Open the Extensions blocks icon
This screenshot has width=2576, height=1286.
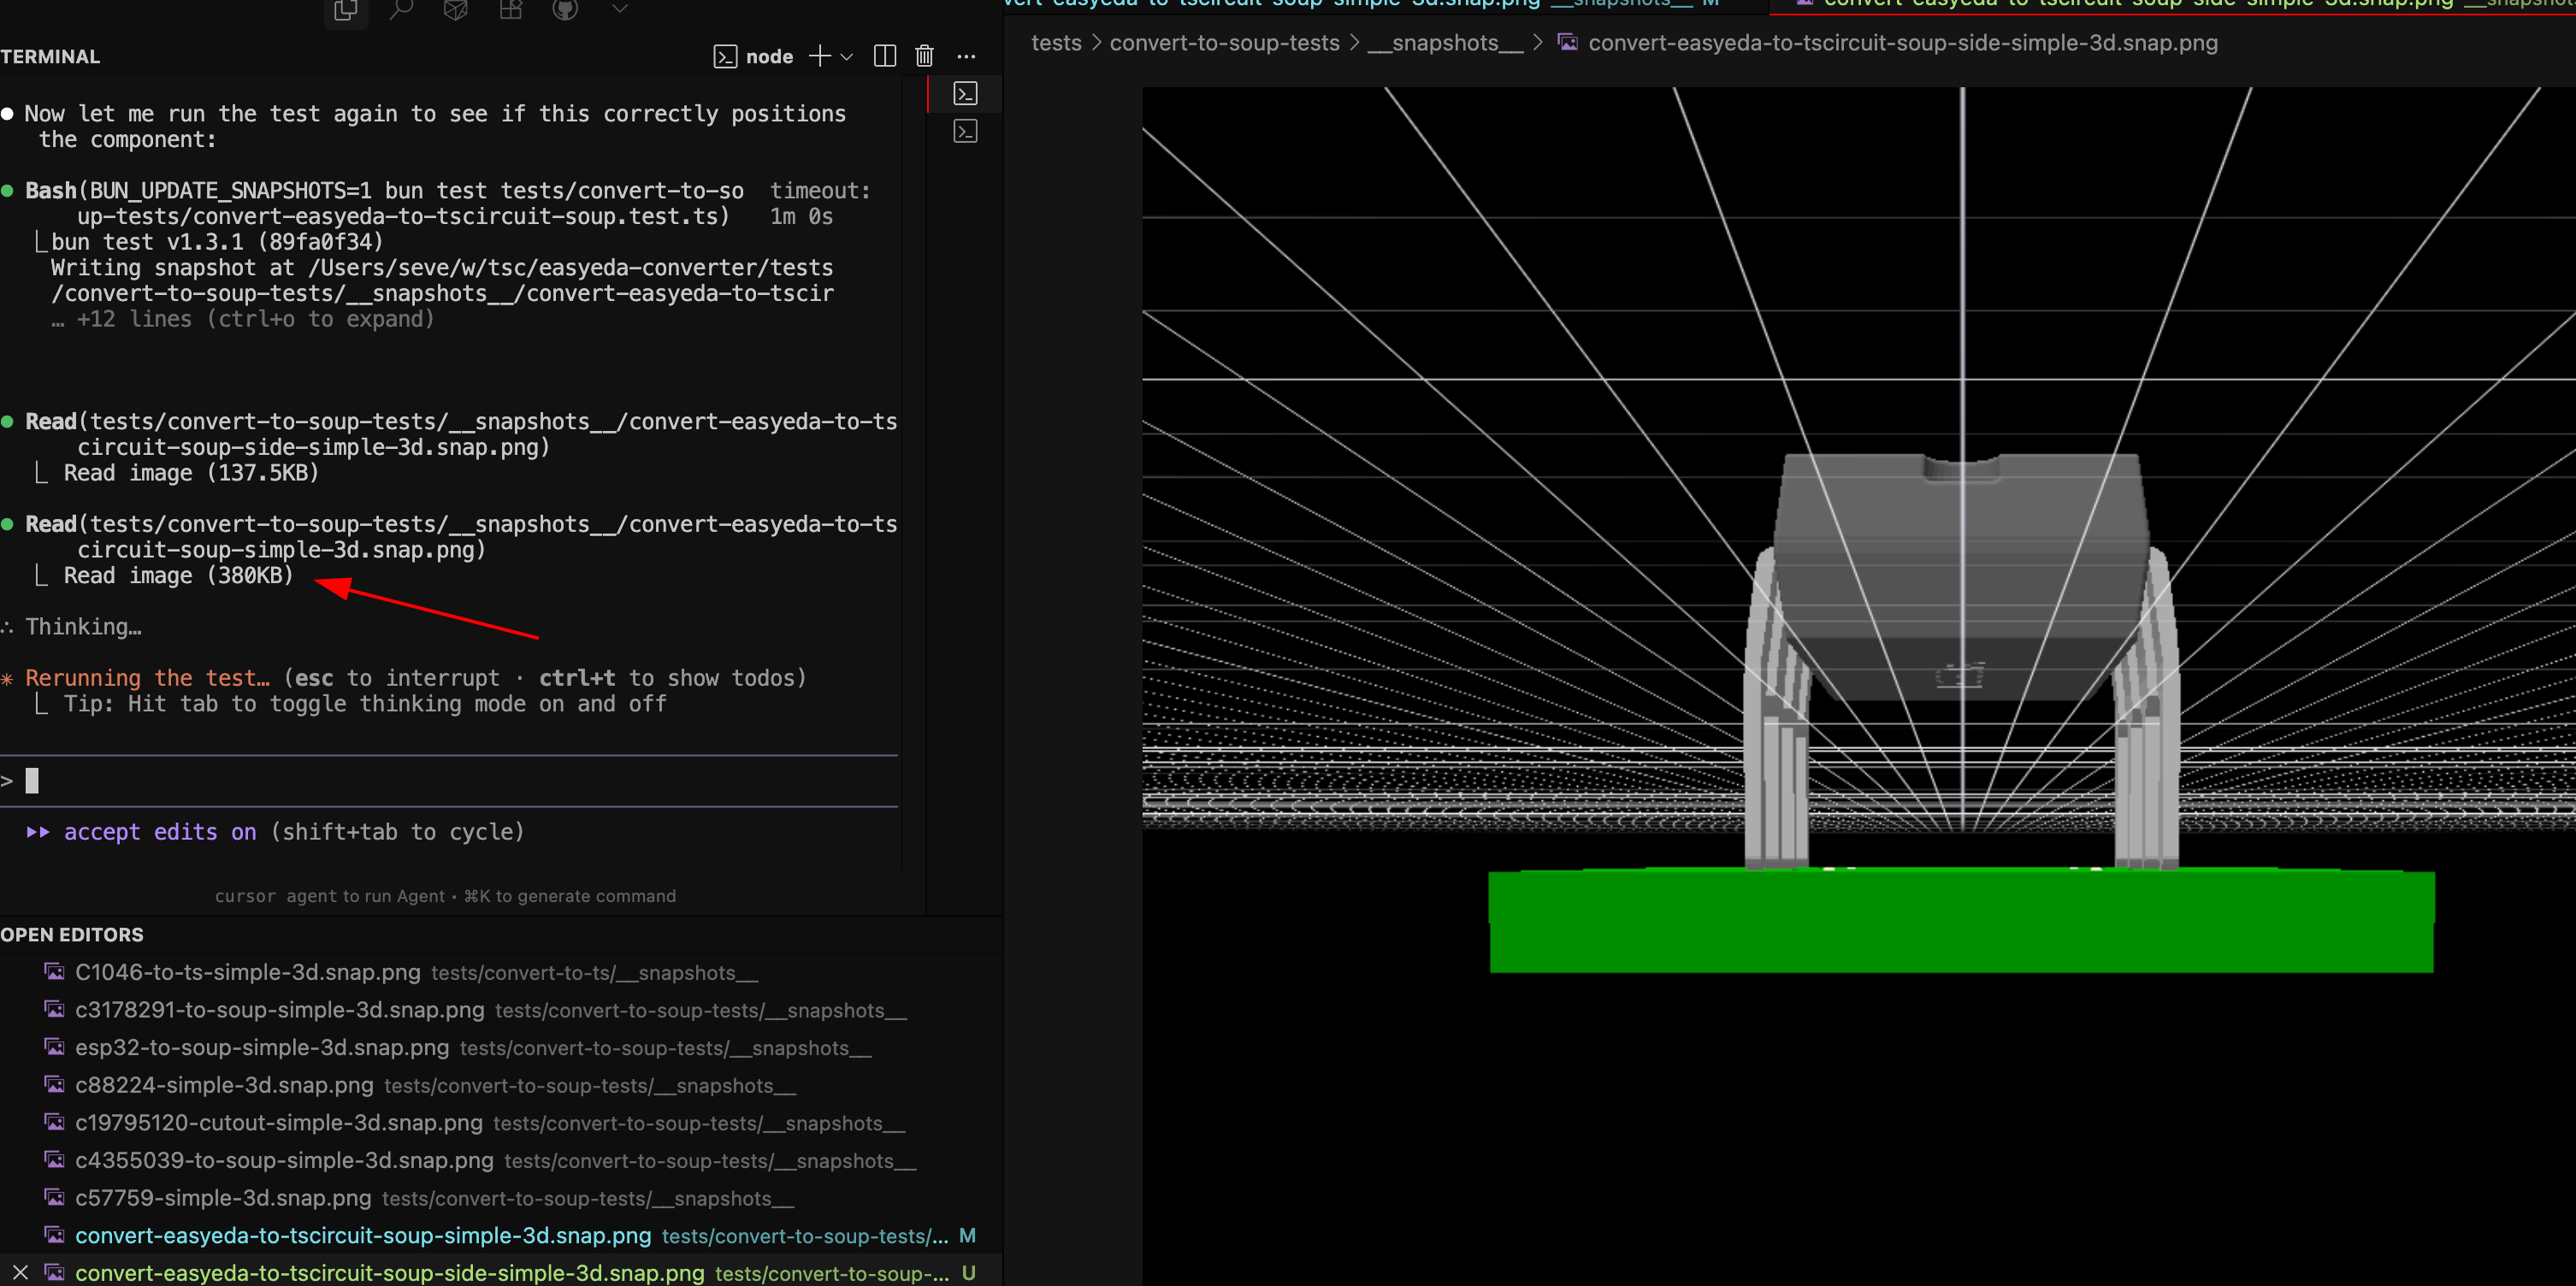[511, 9]
